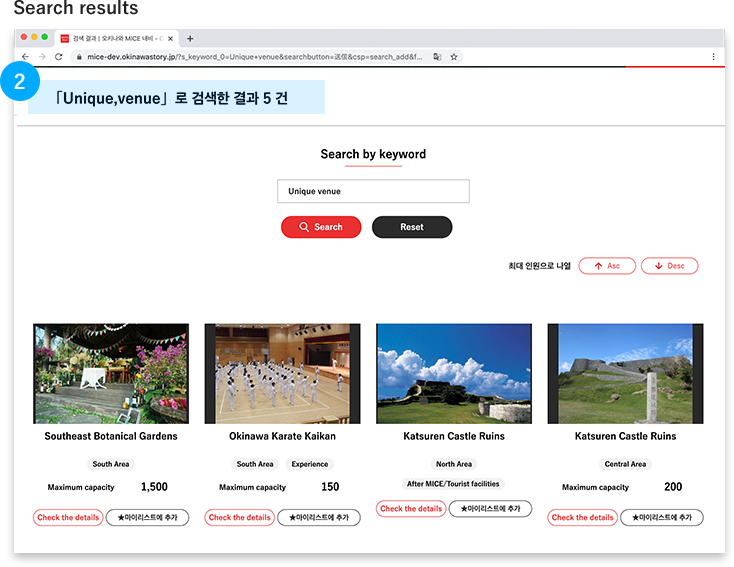Screen dimensions: 734x567
Task: Click Katsuren Castle Ruins title tagged North Area
Action: 454,436
